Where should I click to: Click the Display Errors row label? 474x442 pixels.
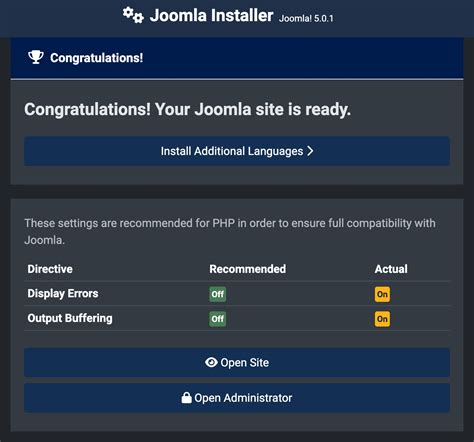63,293
